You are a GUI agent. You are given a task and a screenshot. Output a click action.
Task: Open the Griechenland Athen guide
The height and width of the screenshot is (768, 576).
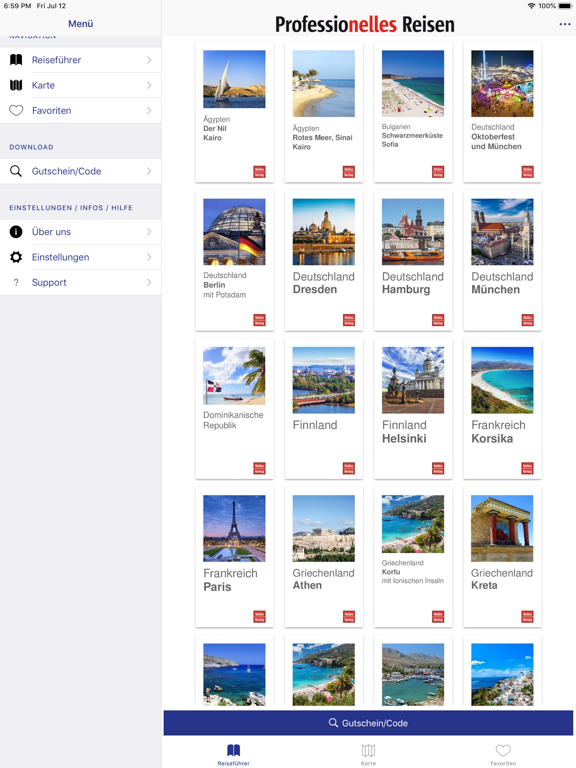coord(324,557)
